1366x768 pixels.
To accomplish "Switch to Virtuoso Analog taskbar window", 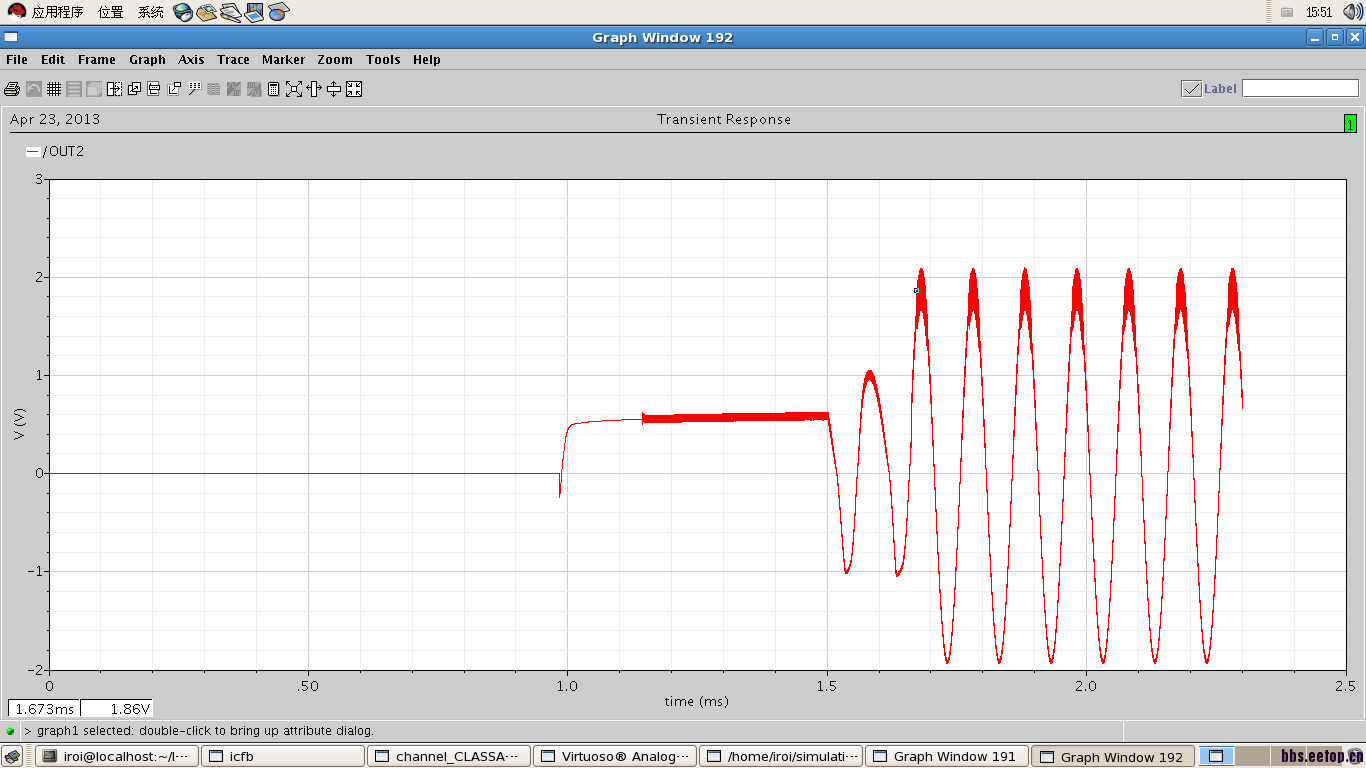I will (x=615, y=757).
